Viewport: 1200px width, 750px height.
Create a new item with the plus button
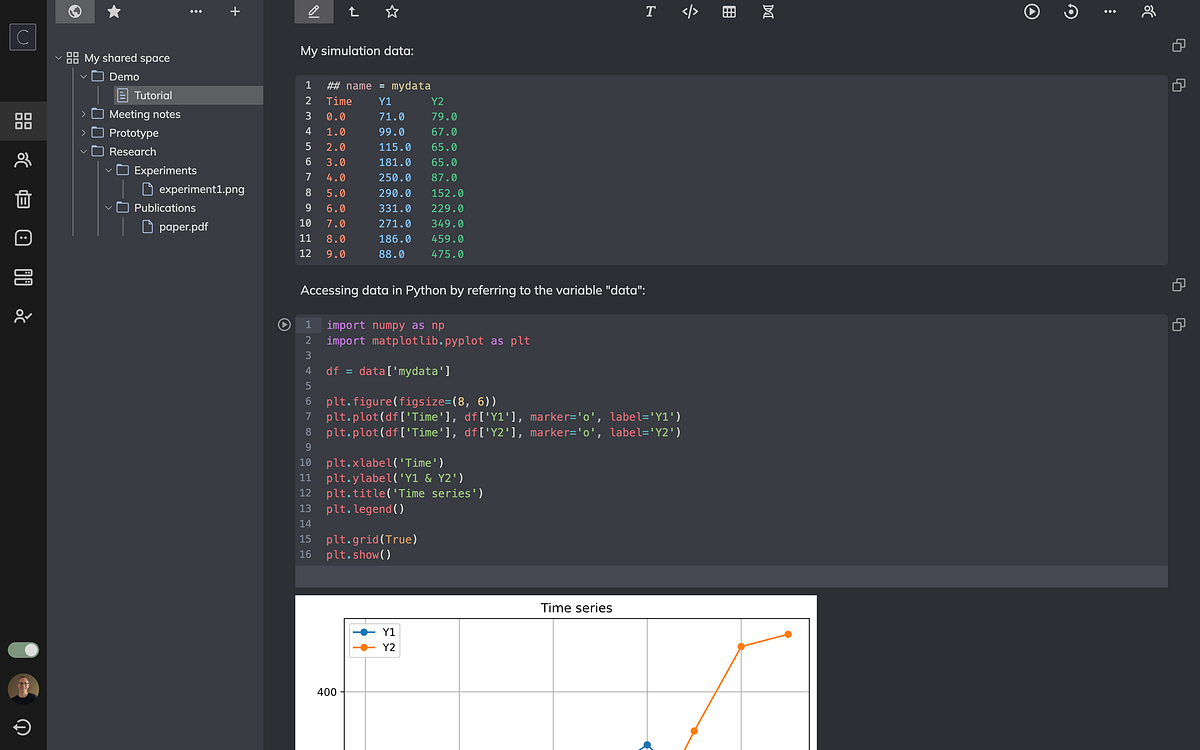tap(235, 12)
